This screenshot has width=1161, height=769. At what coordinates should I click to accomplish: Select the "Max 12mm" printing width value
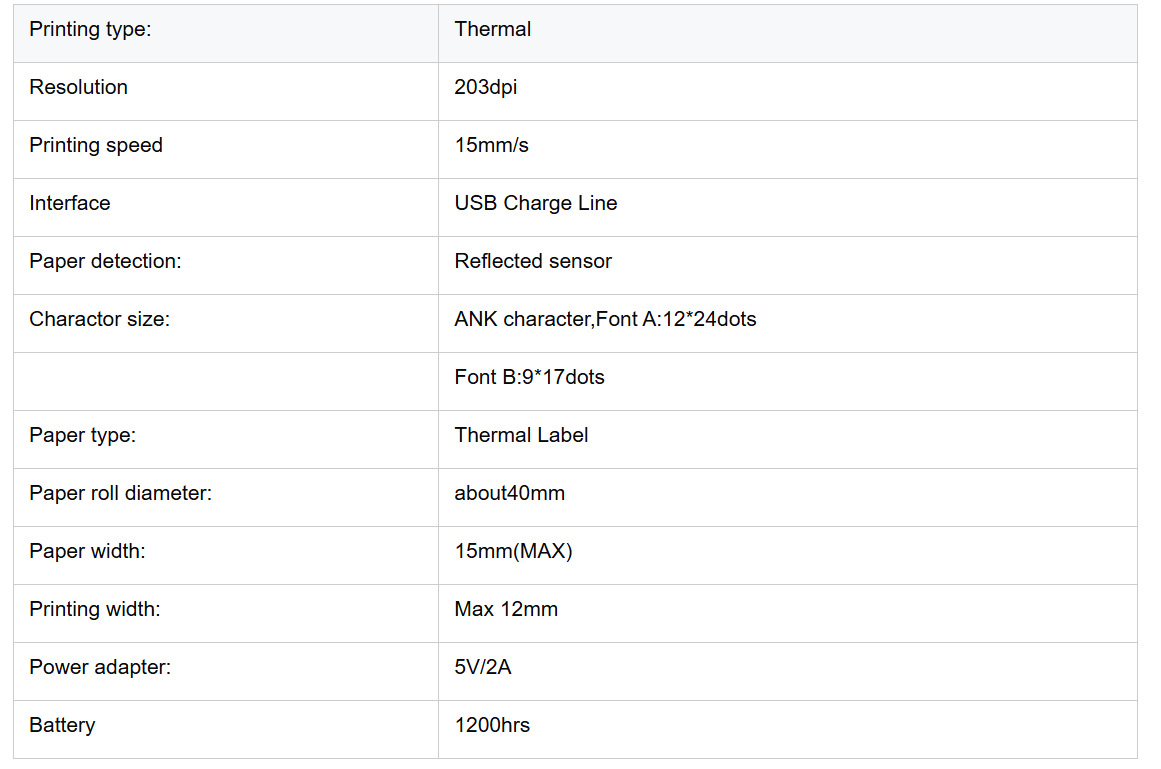506,609
